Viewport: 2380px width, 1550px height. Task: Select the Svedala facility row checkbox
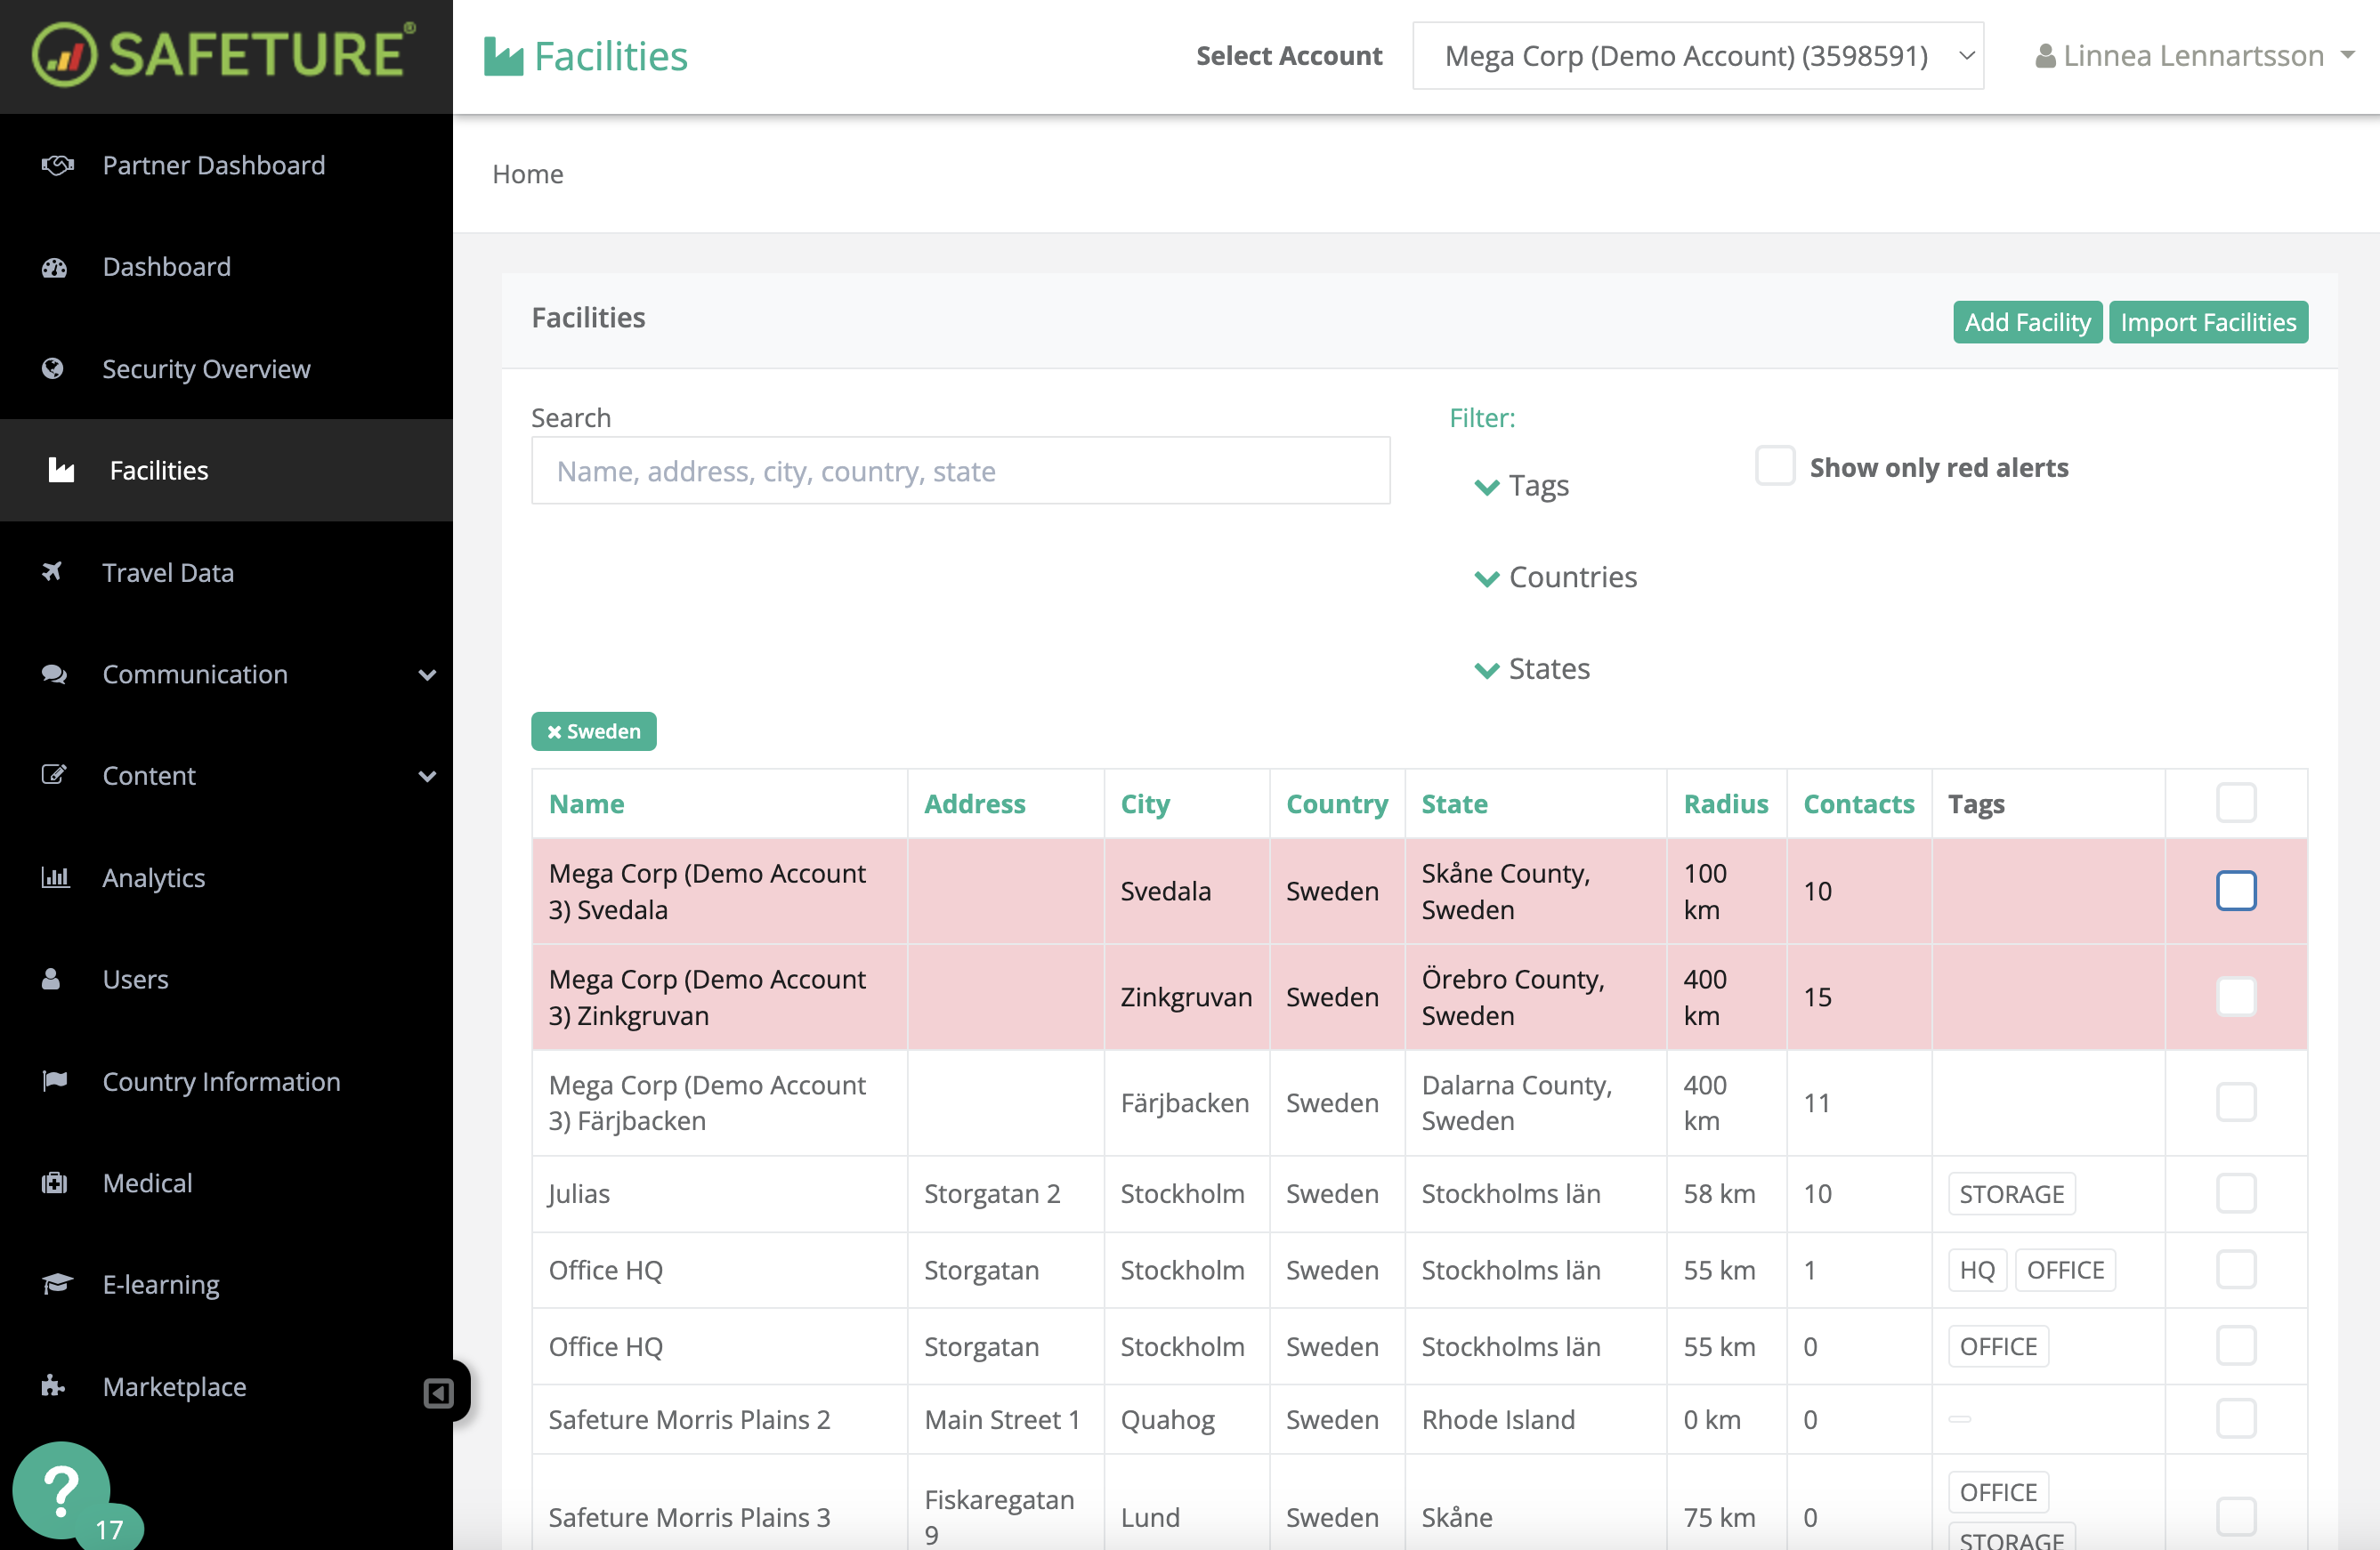pyautogui.click(x=2235, y=891)
